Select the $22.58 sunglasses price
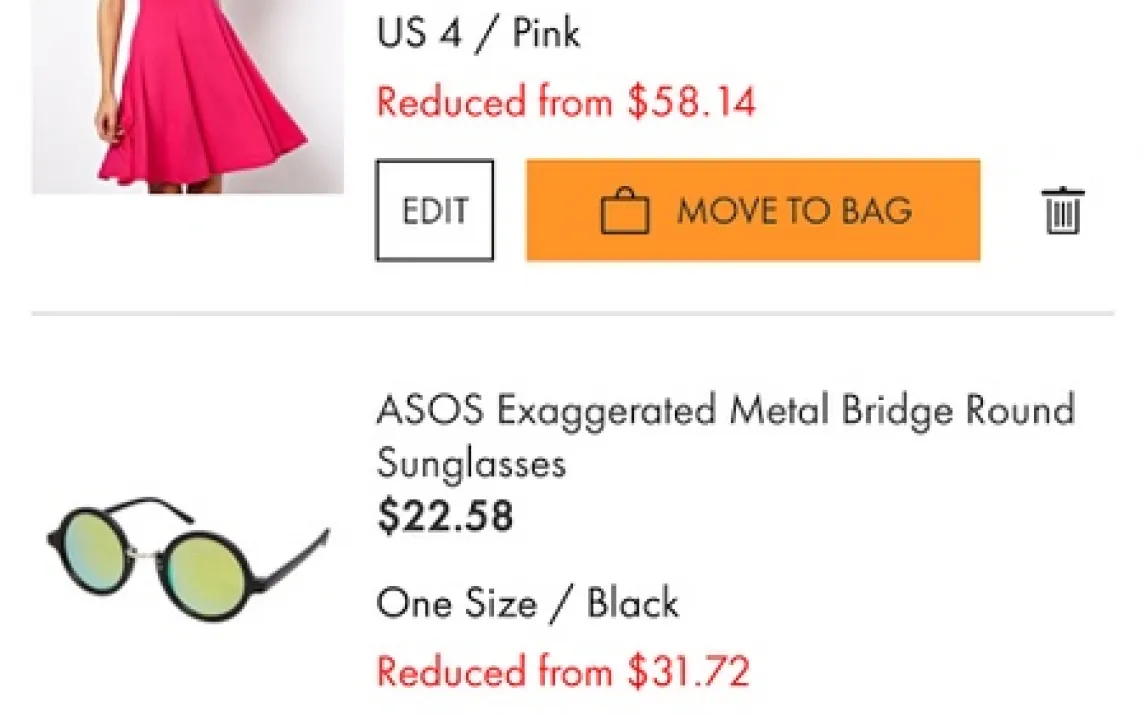The height and width of the screenshot is (716, 1146). coord(445,516)
